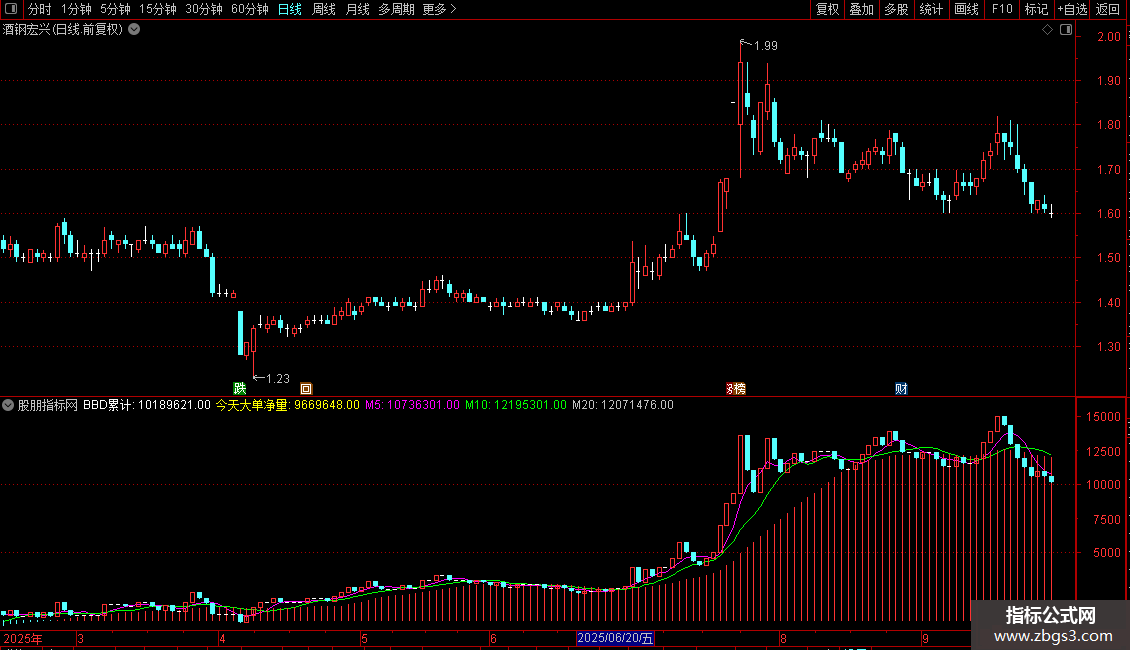The image size is (1130, 650).
Task: Select the 周线 weekly period
Action: click(x=324, y=9)
